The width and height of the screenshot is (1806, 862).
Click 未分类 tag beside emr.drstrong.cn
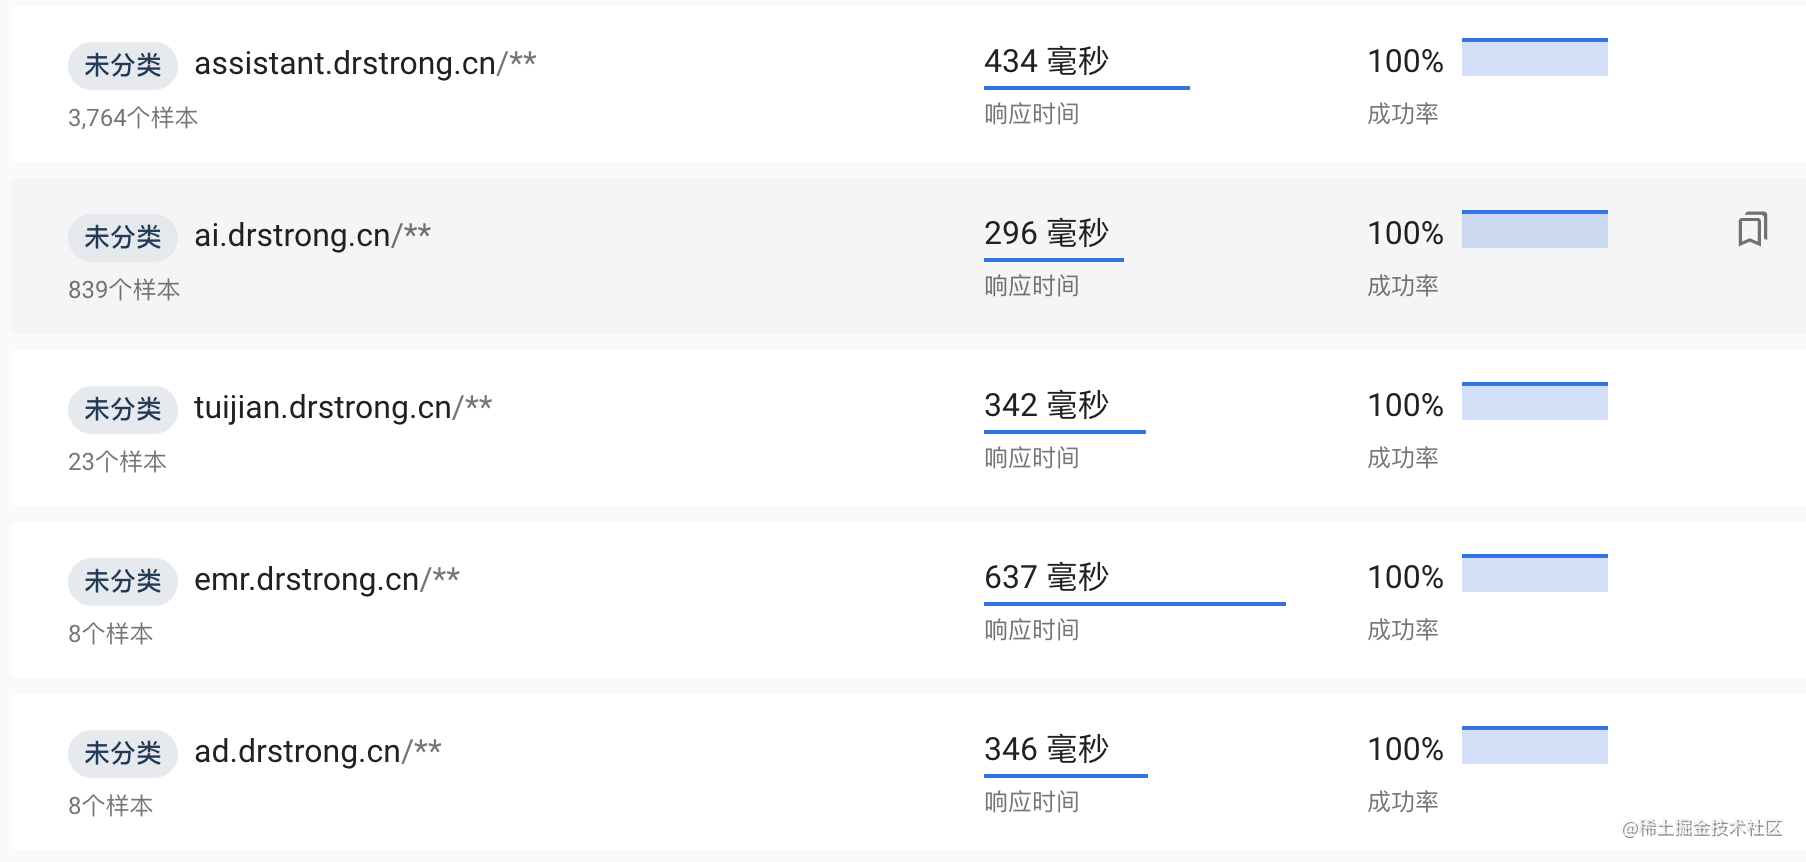coord(123,581)
